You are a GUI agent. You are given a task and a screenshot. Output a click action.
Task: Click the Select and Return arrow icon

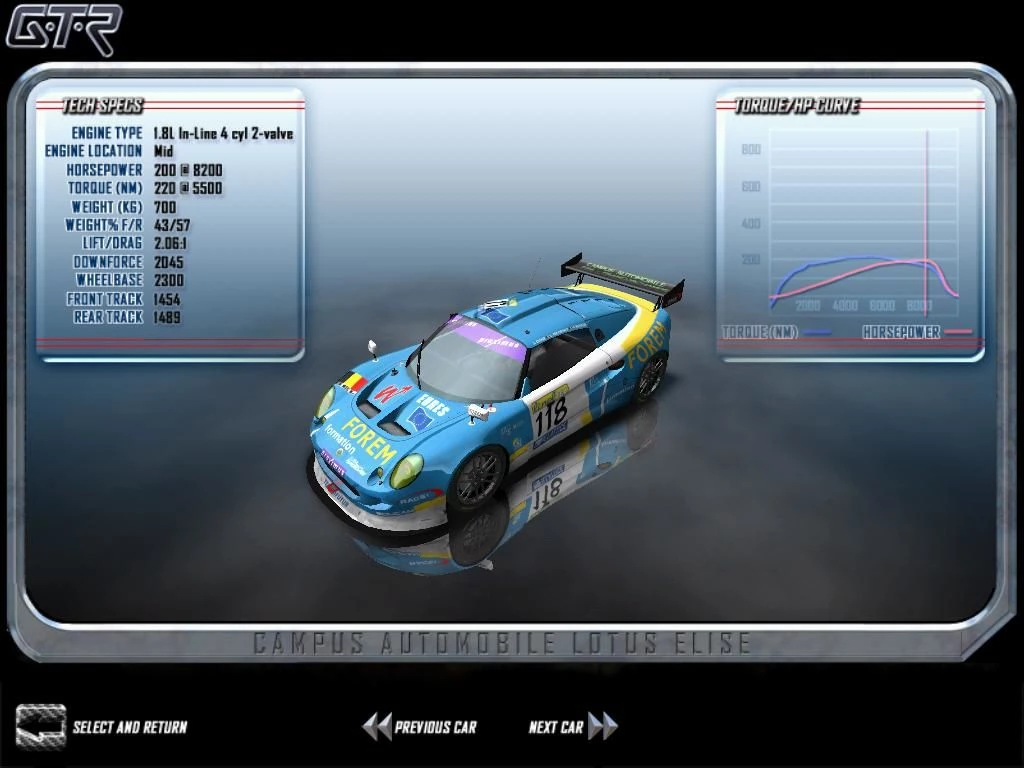[41, 726]
